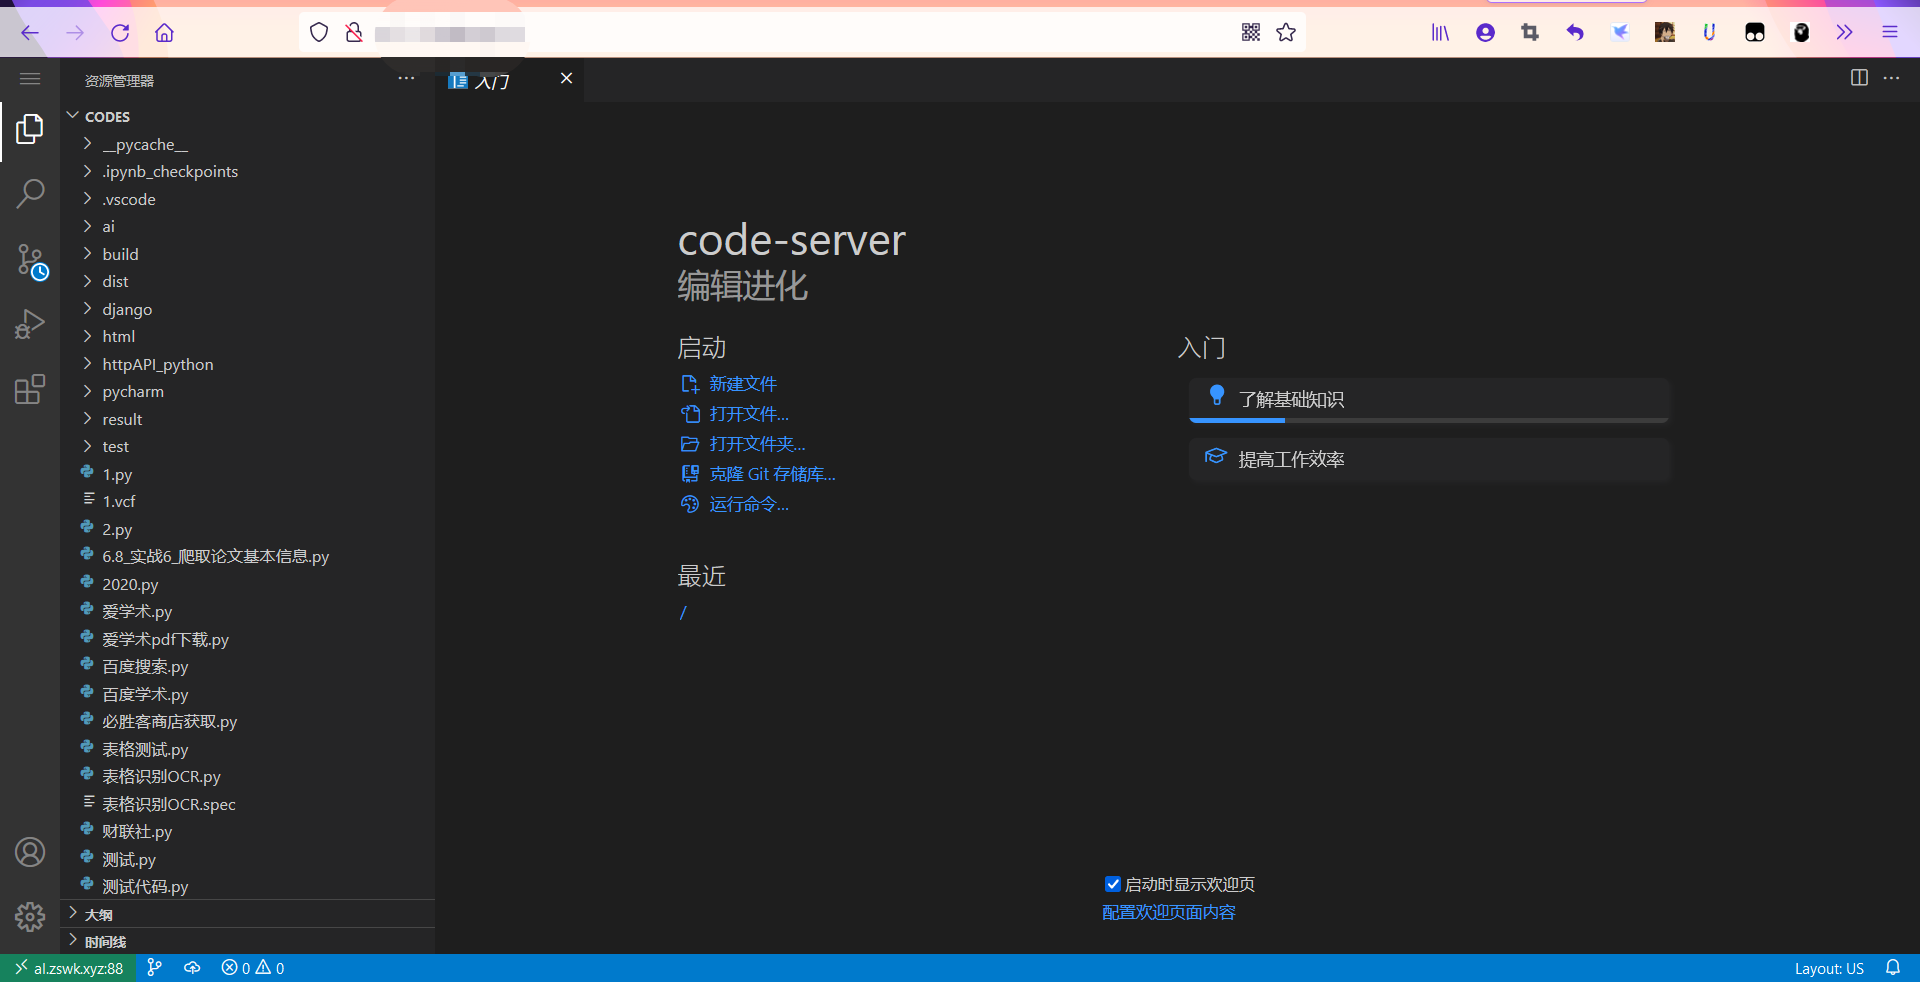Screen dimensions: 1920x982
Task: Open the Firefox account profile icon
Action: click(x=1485, y=33)
